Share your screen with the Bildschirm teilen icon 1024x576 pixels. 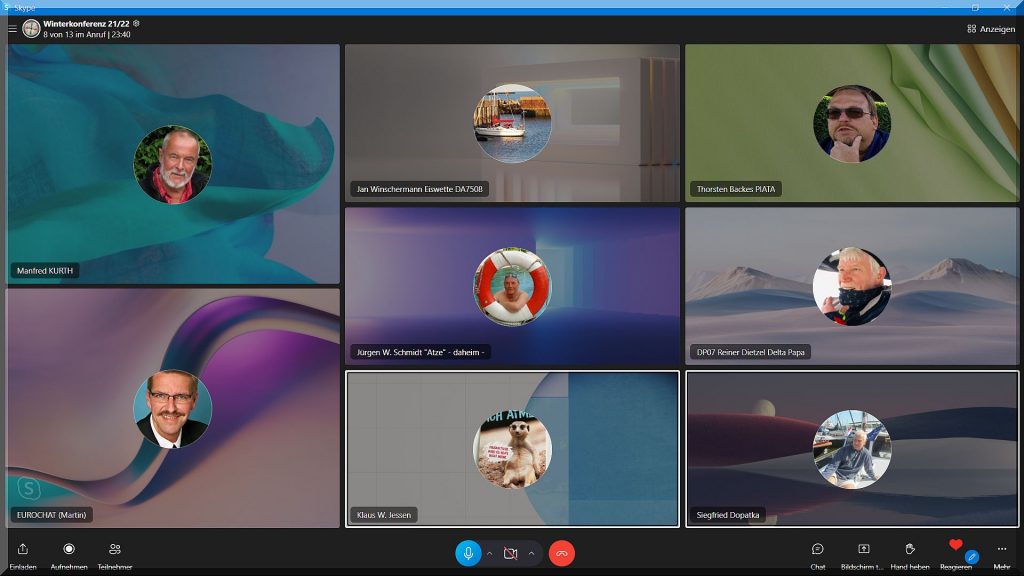(863, 549)
